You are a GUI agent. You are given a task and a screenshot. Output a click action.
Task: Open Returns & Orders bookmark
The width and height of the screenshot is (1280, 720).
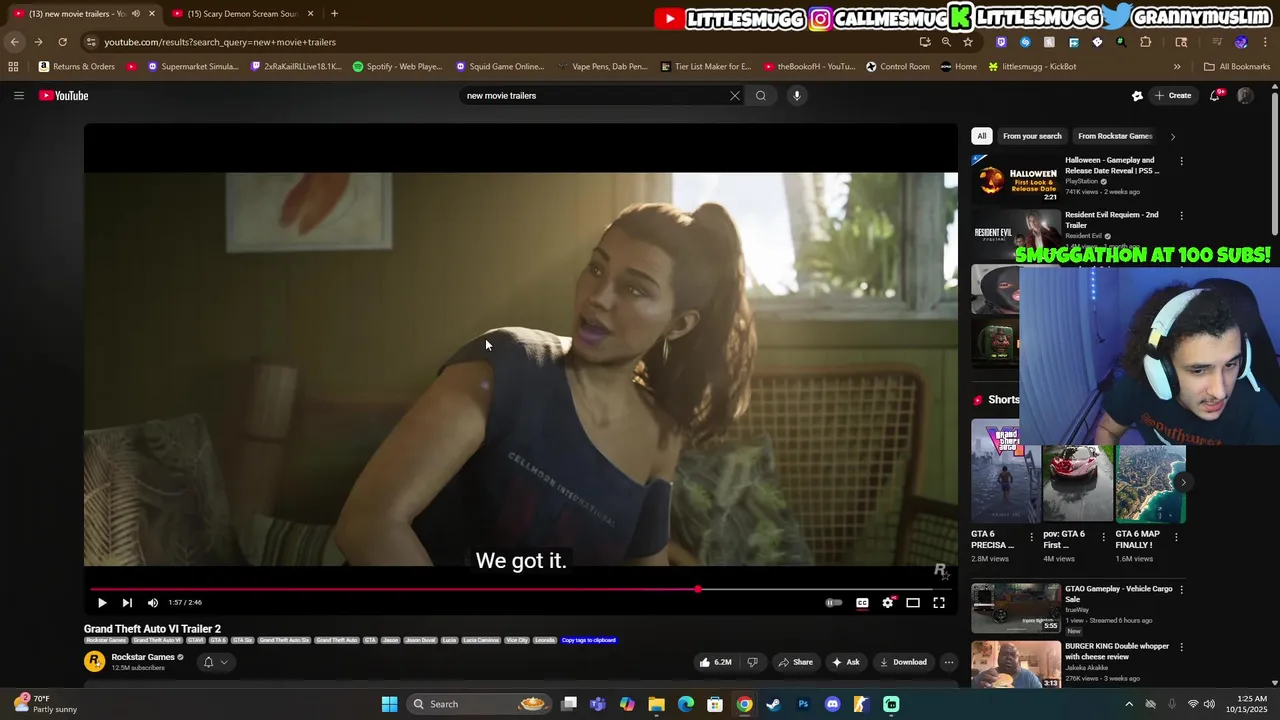77,67
